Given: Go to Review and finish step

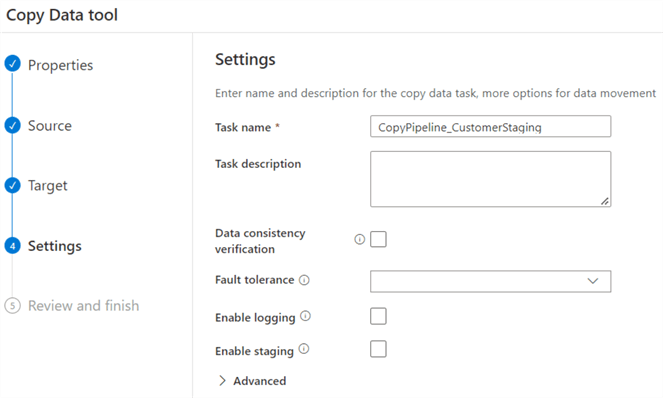Looking at the screenshot, I should click(83, 305).
